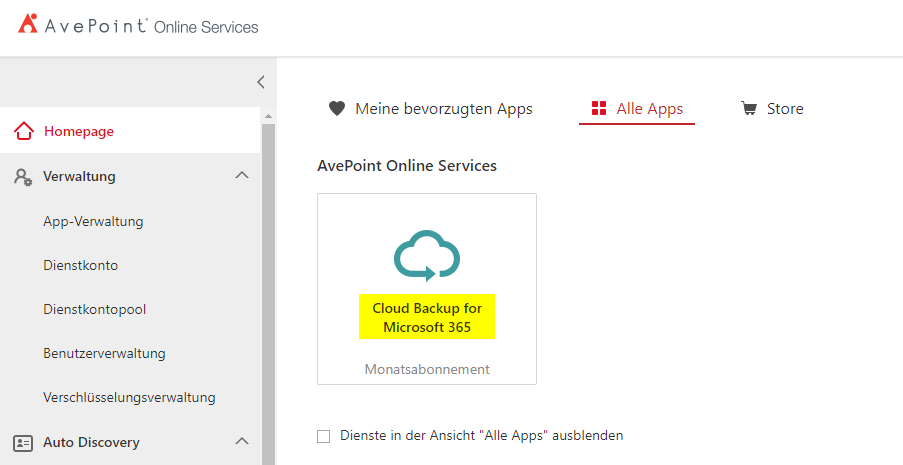Open the Cloud Backup cloud icon
The image size is (903, 465).
tap(427, 255)
